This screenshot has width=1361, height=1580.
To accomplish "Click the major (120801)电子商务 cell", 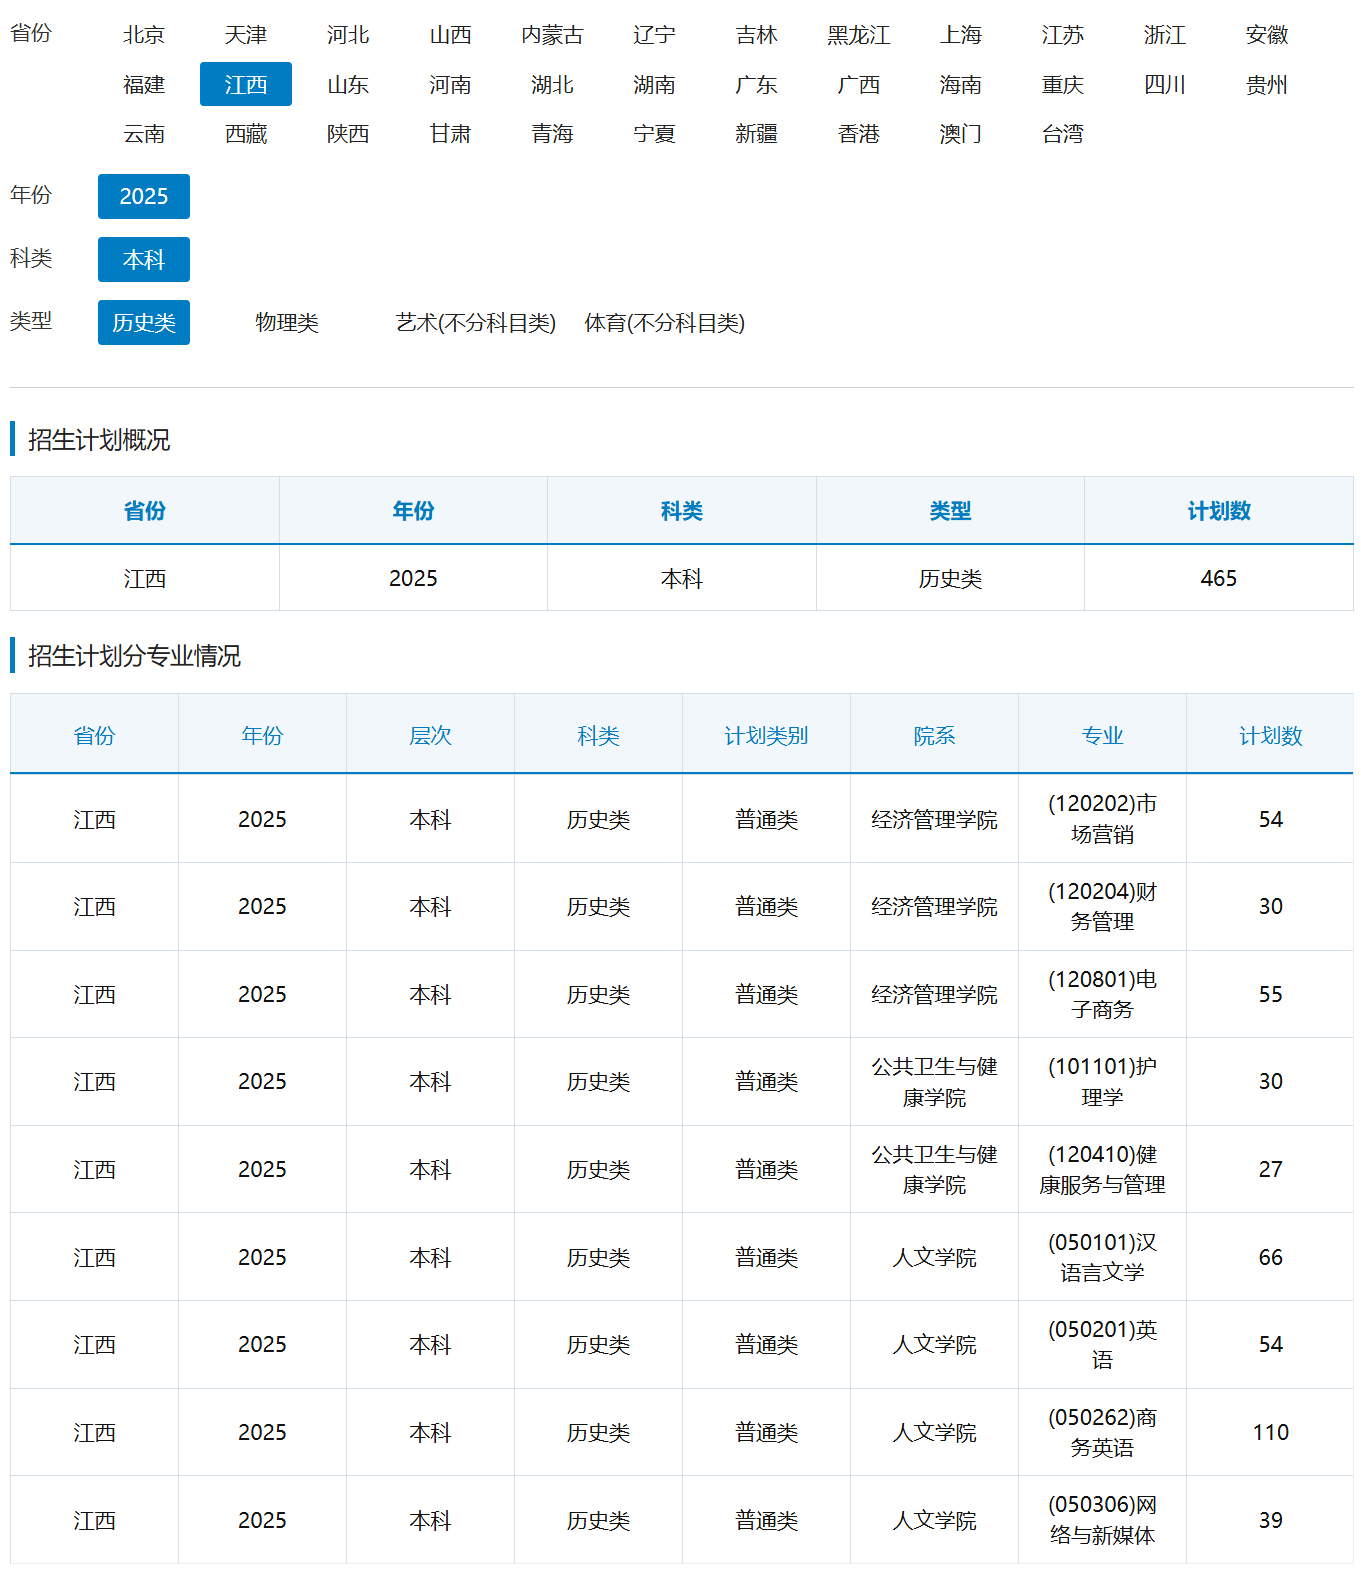I will click(1102, 994).
